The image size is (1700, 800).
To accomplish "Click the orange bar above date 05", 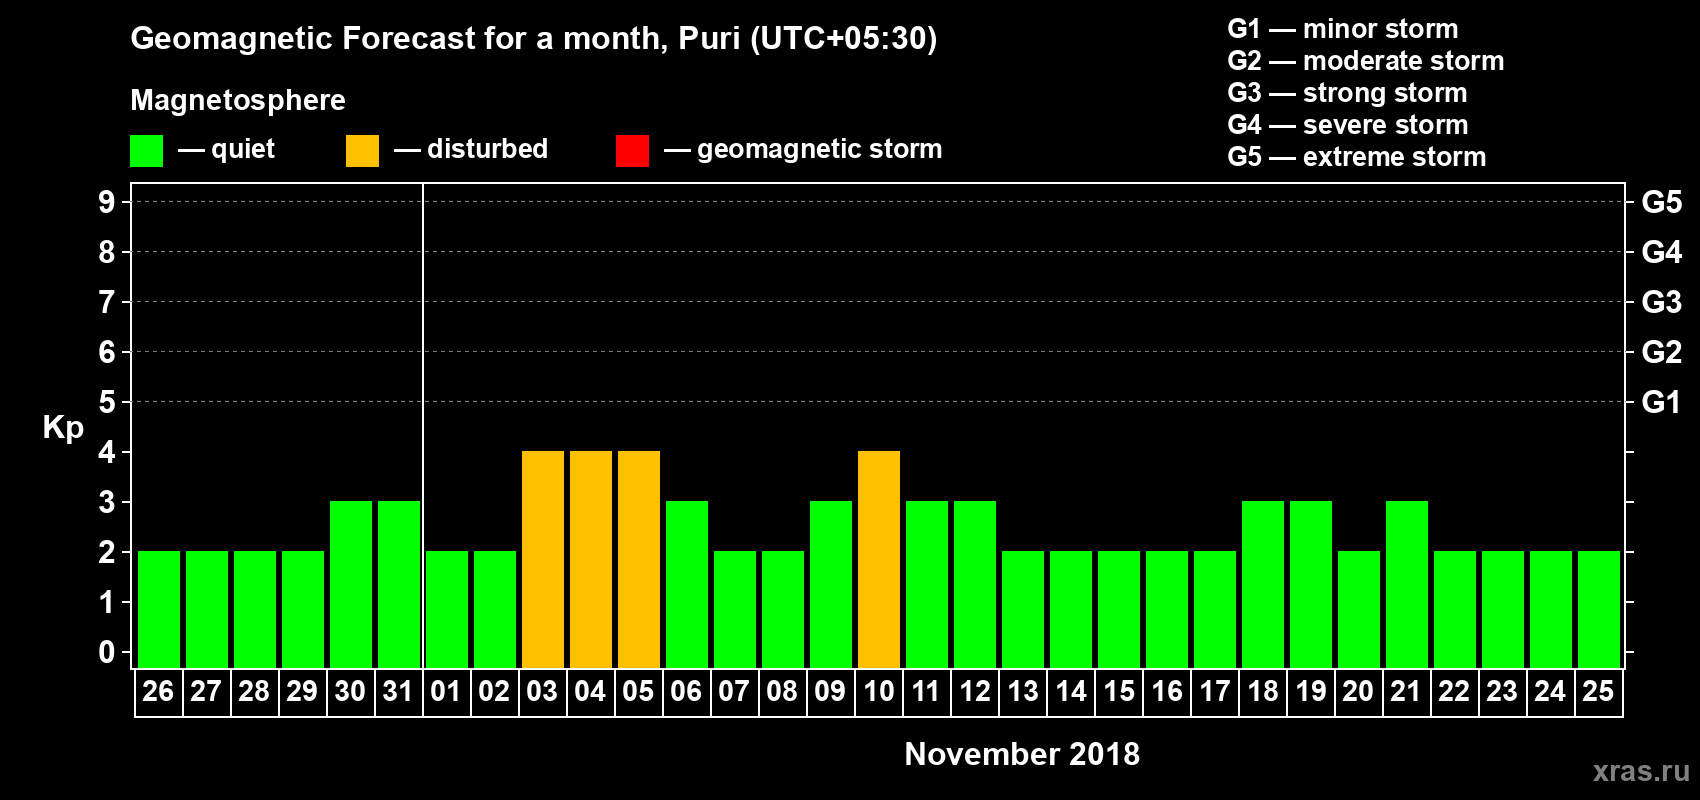I will (x=639, y=559).
